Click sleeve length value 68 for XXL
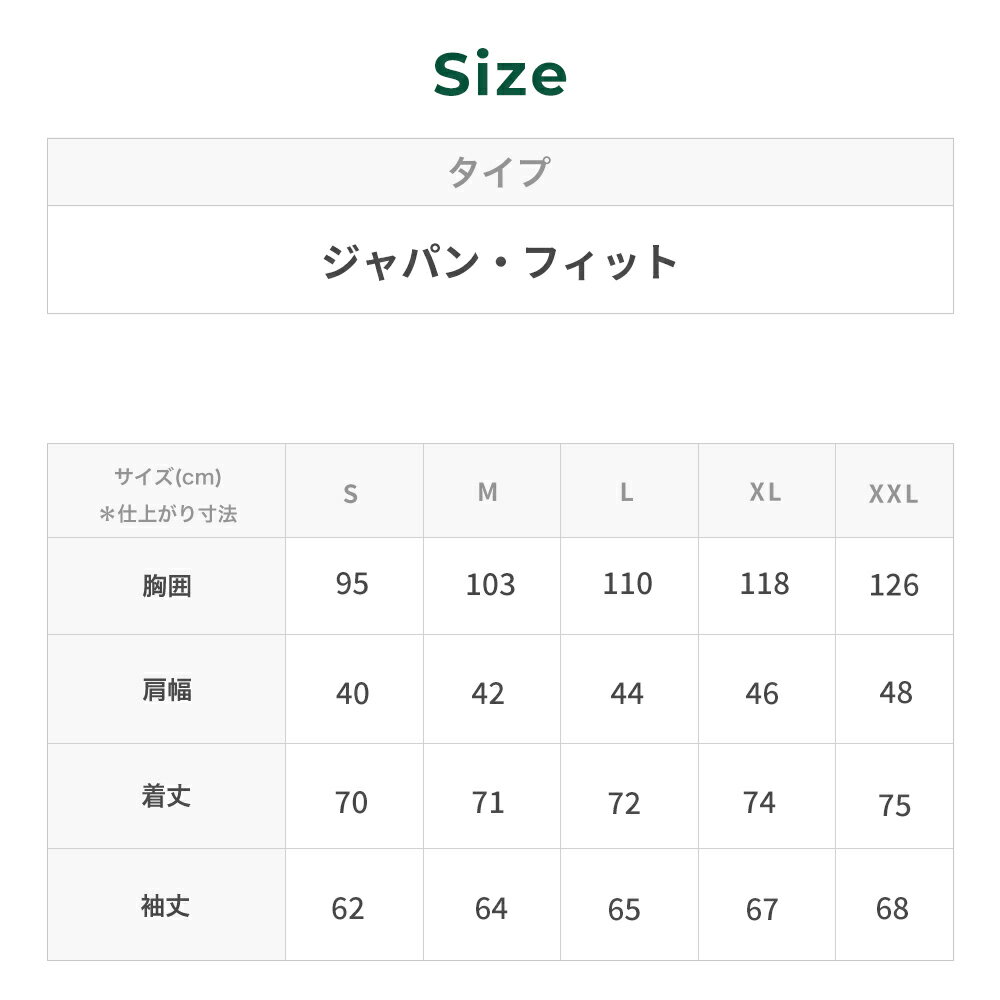The width and height of the screenshot is (1000, 1000). tap(892, 909)
